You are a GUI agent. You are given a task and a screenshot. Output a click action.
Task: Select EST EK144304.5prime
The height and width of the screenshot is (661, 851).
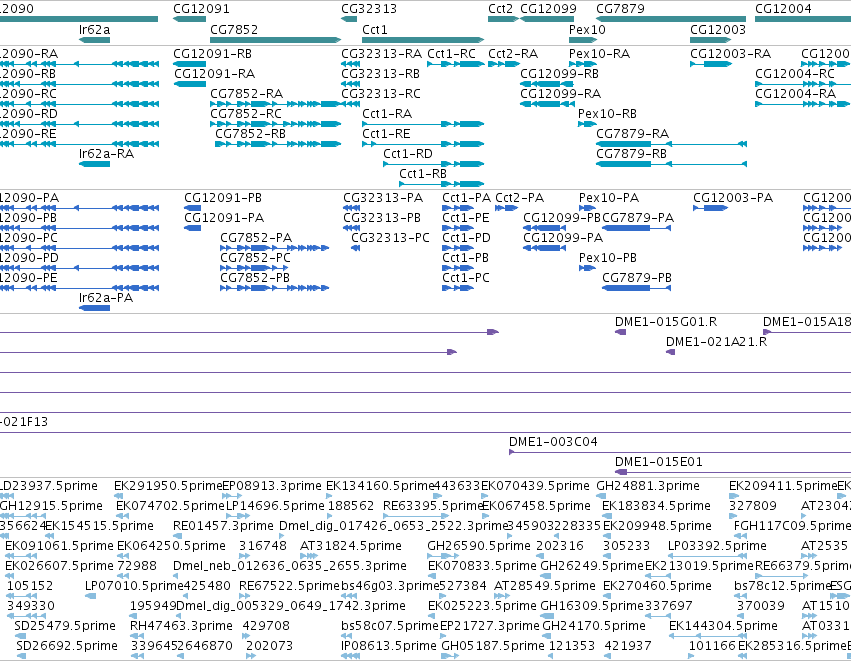(707, 636)
